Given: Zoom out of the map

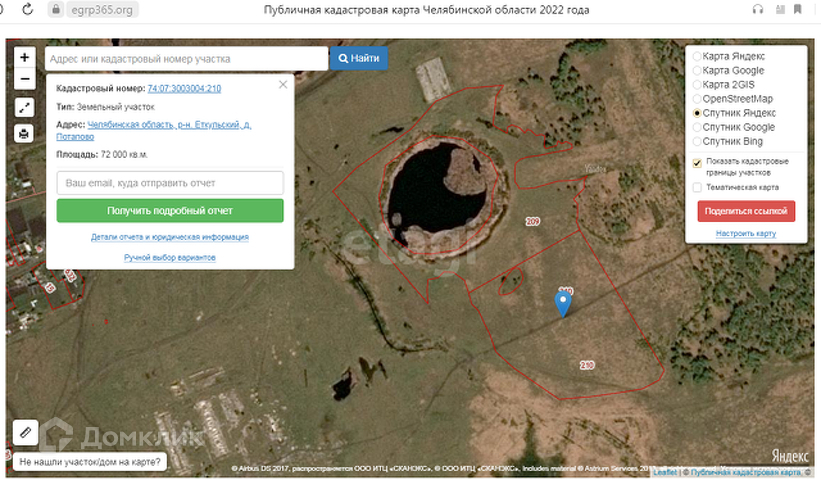Looking at the screenshot, I should tap(25, 79).
